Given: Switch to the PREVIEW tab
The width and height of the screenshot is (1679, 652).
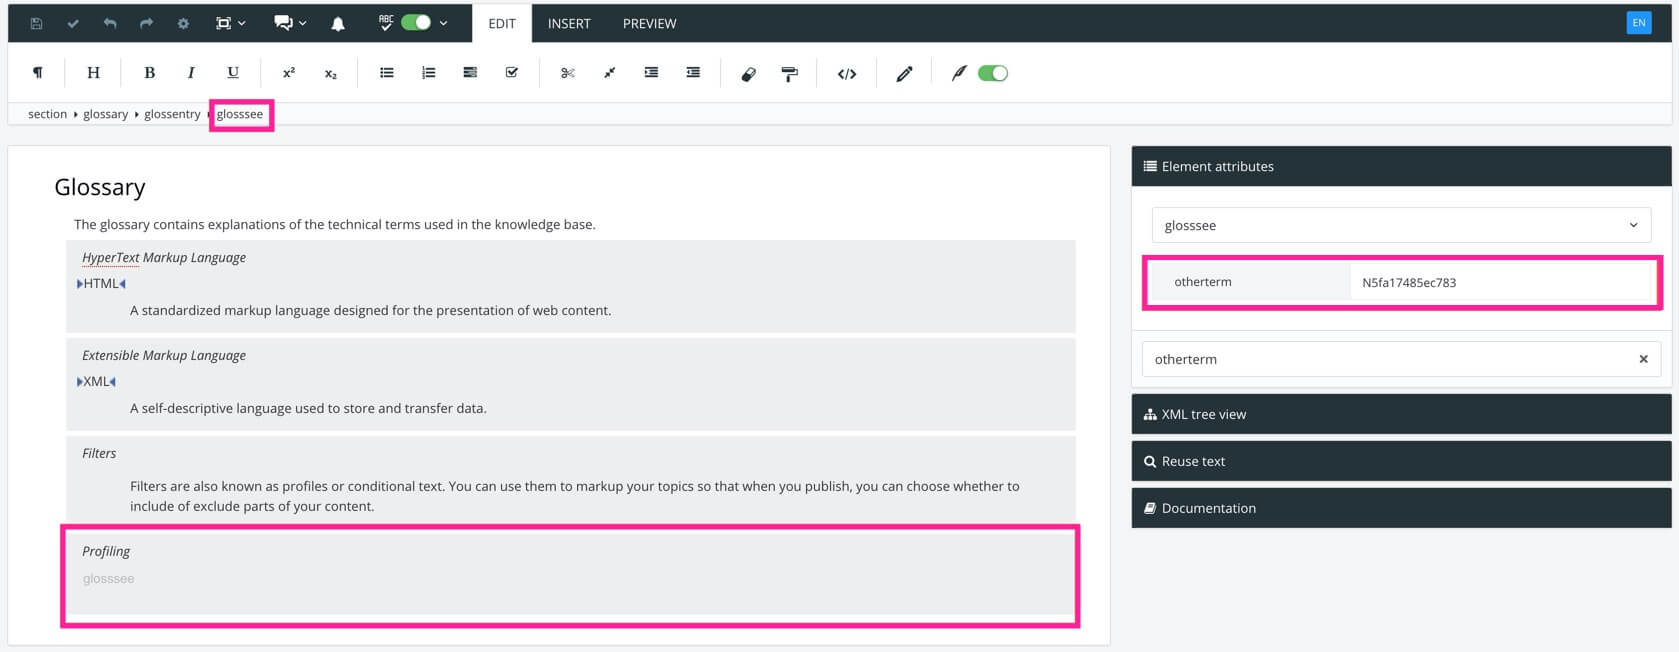Looking at the screenshot, I should [650, 23].
